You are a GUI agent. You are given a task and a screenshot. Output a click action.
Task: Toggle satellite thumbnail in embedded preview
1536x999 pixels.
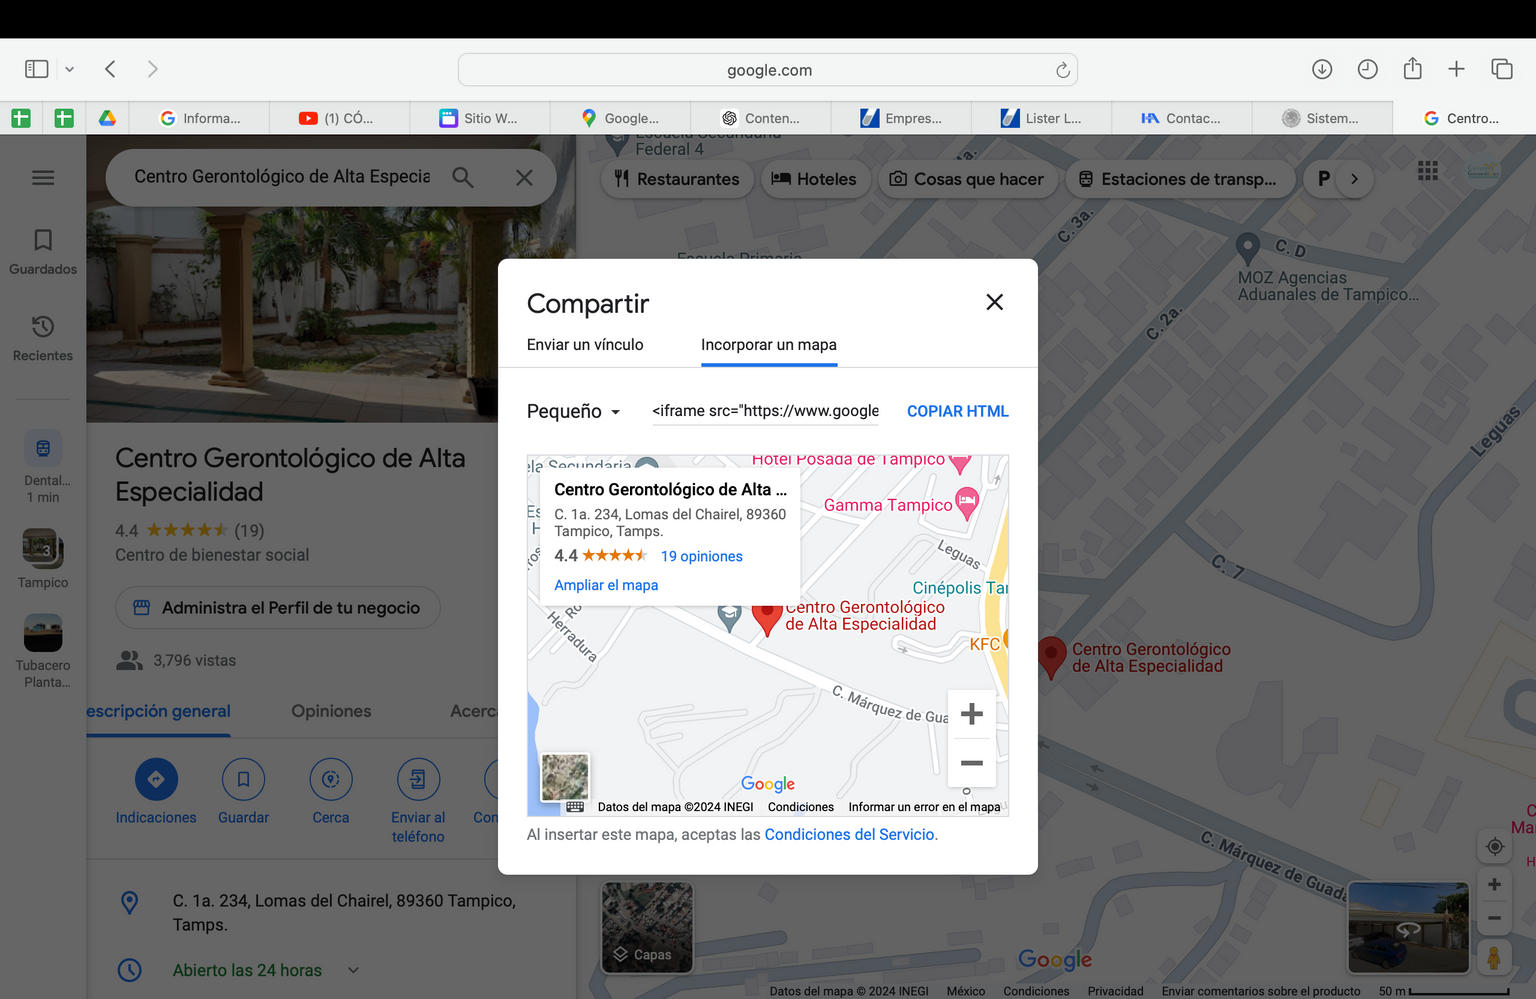[565, 777]
